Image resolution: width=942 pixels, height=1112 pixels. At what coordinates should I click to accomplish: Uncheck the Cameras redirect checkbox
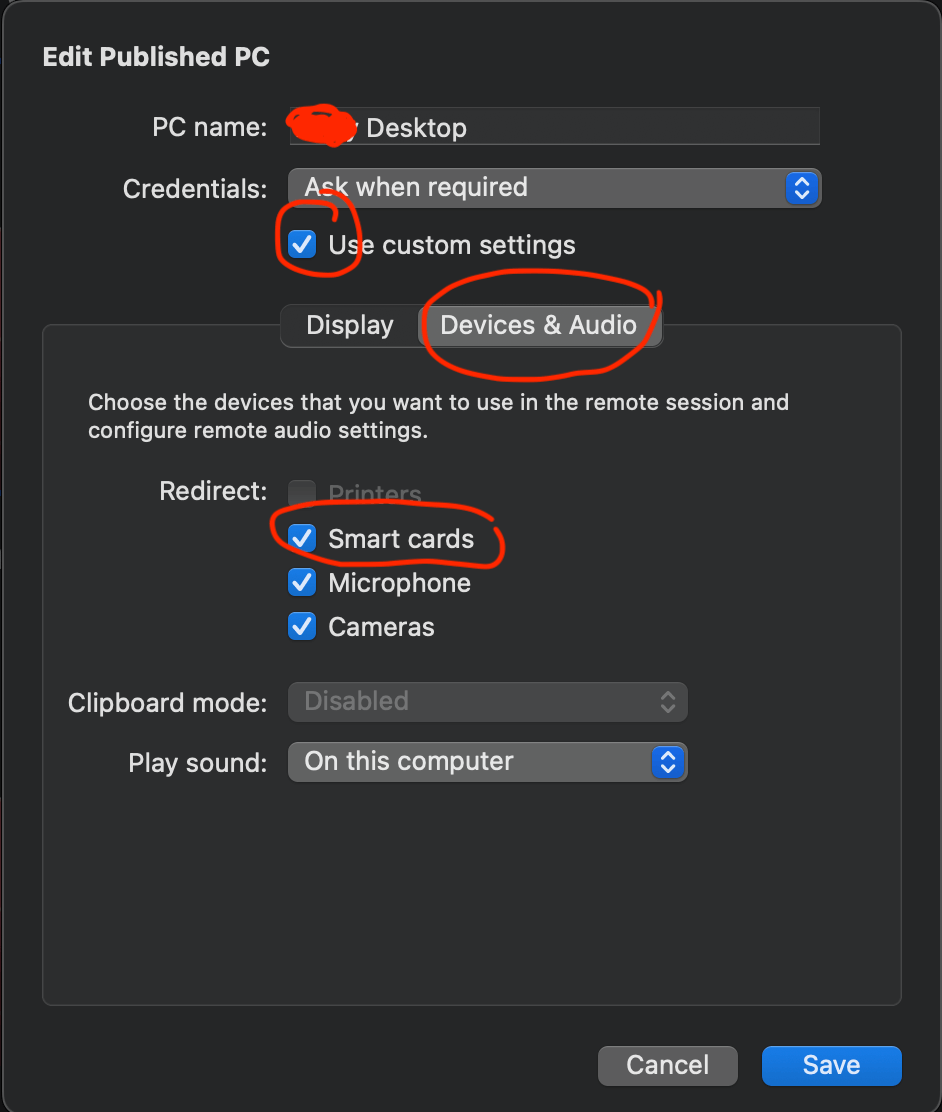pos(302,626)
